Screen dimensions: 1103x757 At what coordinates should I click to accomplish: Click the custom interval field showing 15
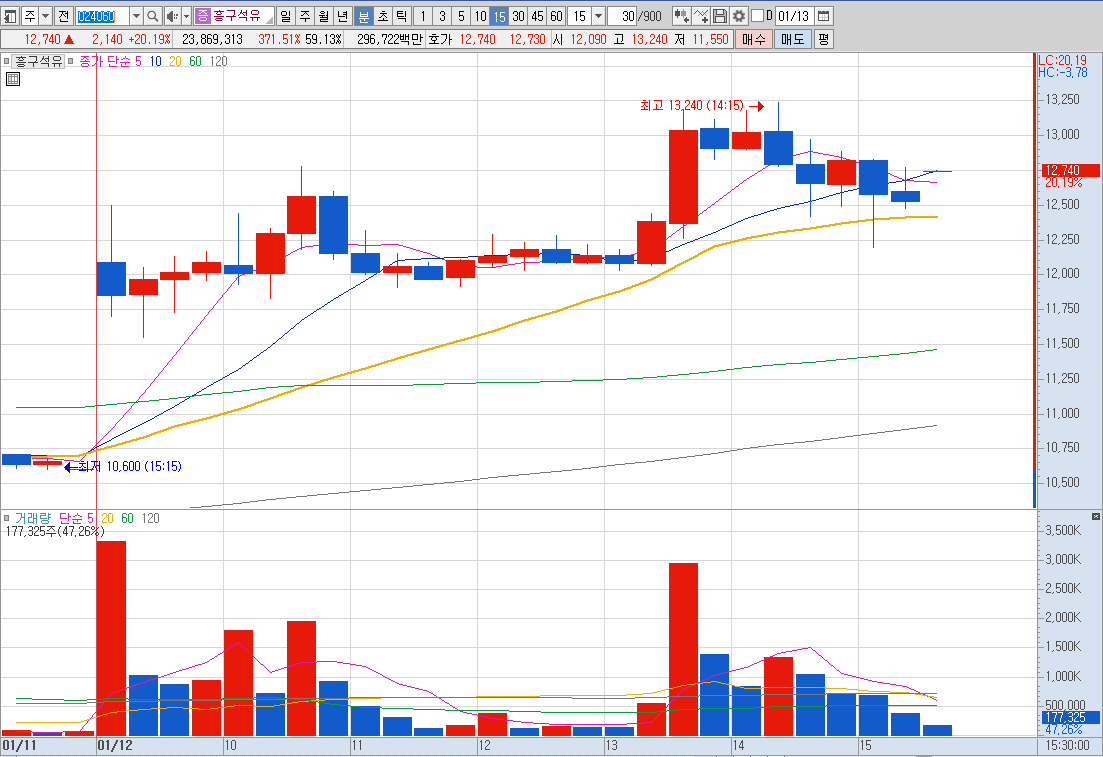click(580, 15)
